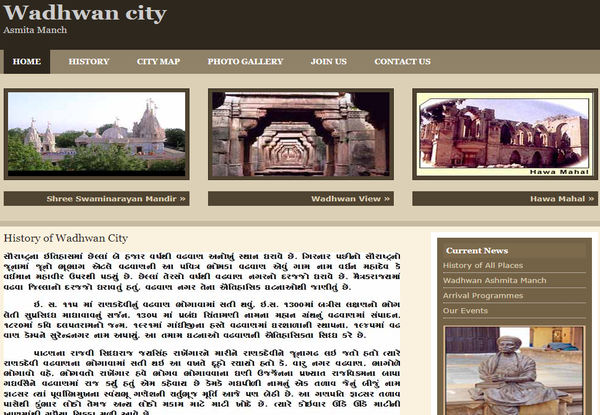600x415 pixels.
Task: Click the Wadhwan View » button
Action: pyautogui.click(x=301, y=199)
